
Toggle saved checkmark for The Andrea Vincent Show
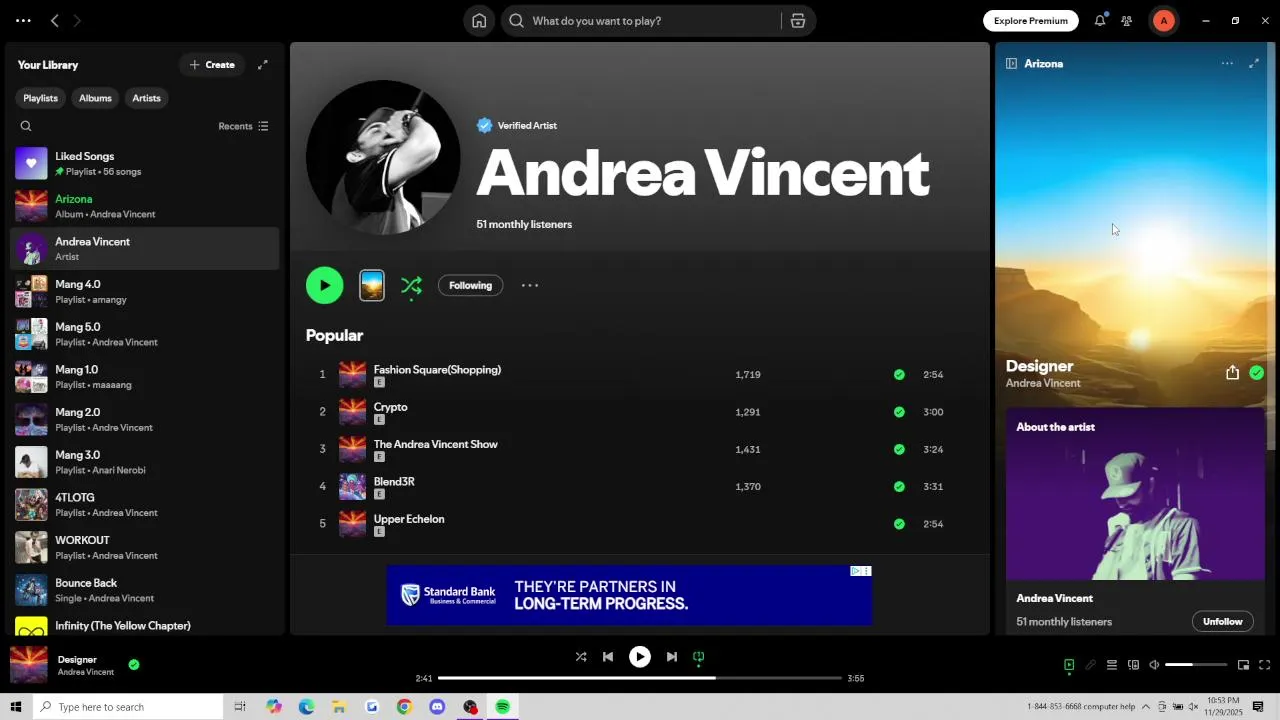click(899, 449)
